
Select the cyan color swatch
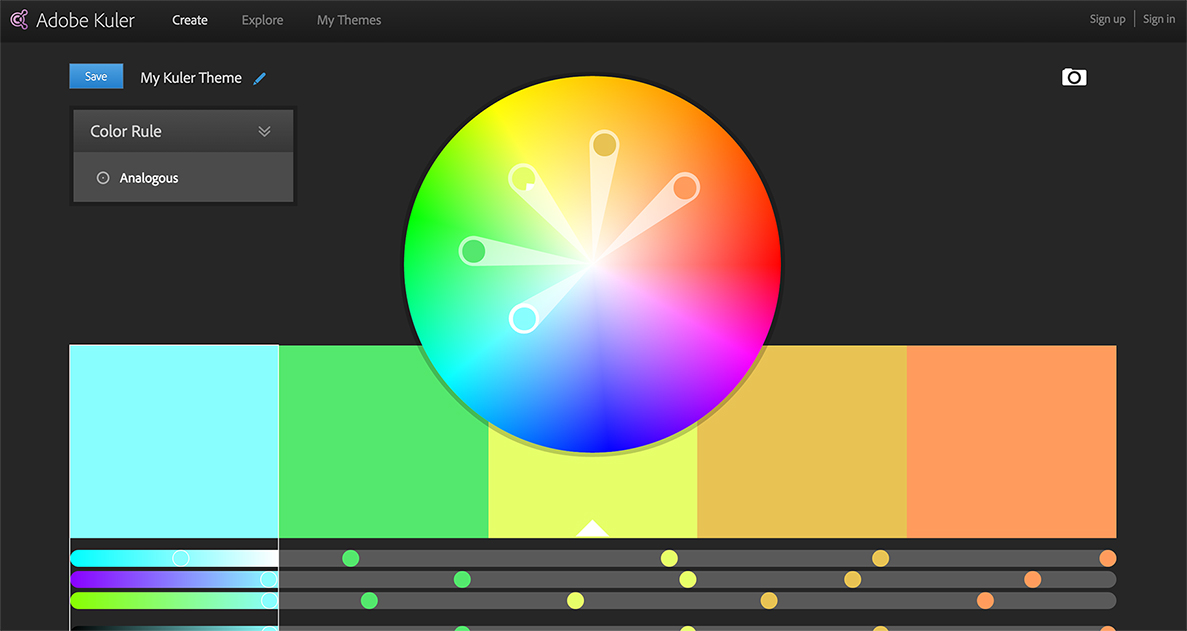(174, 442)
